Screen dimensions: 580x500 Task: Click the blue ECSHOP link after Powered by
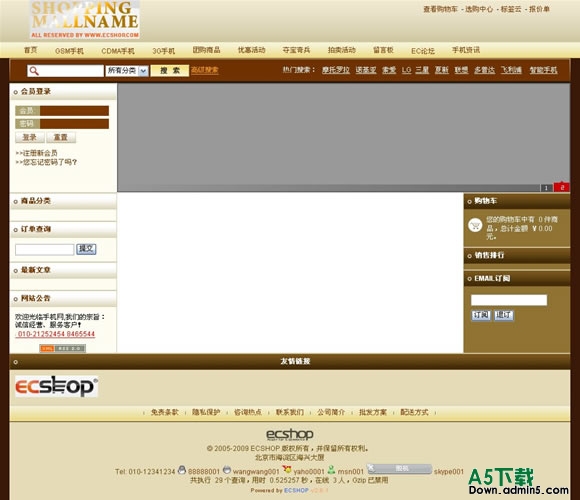[x=296, y=490]
